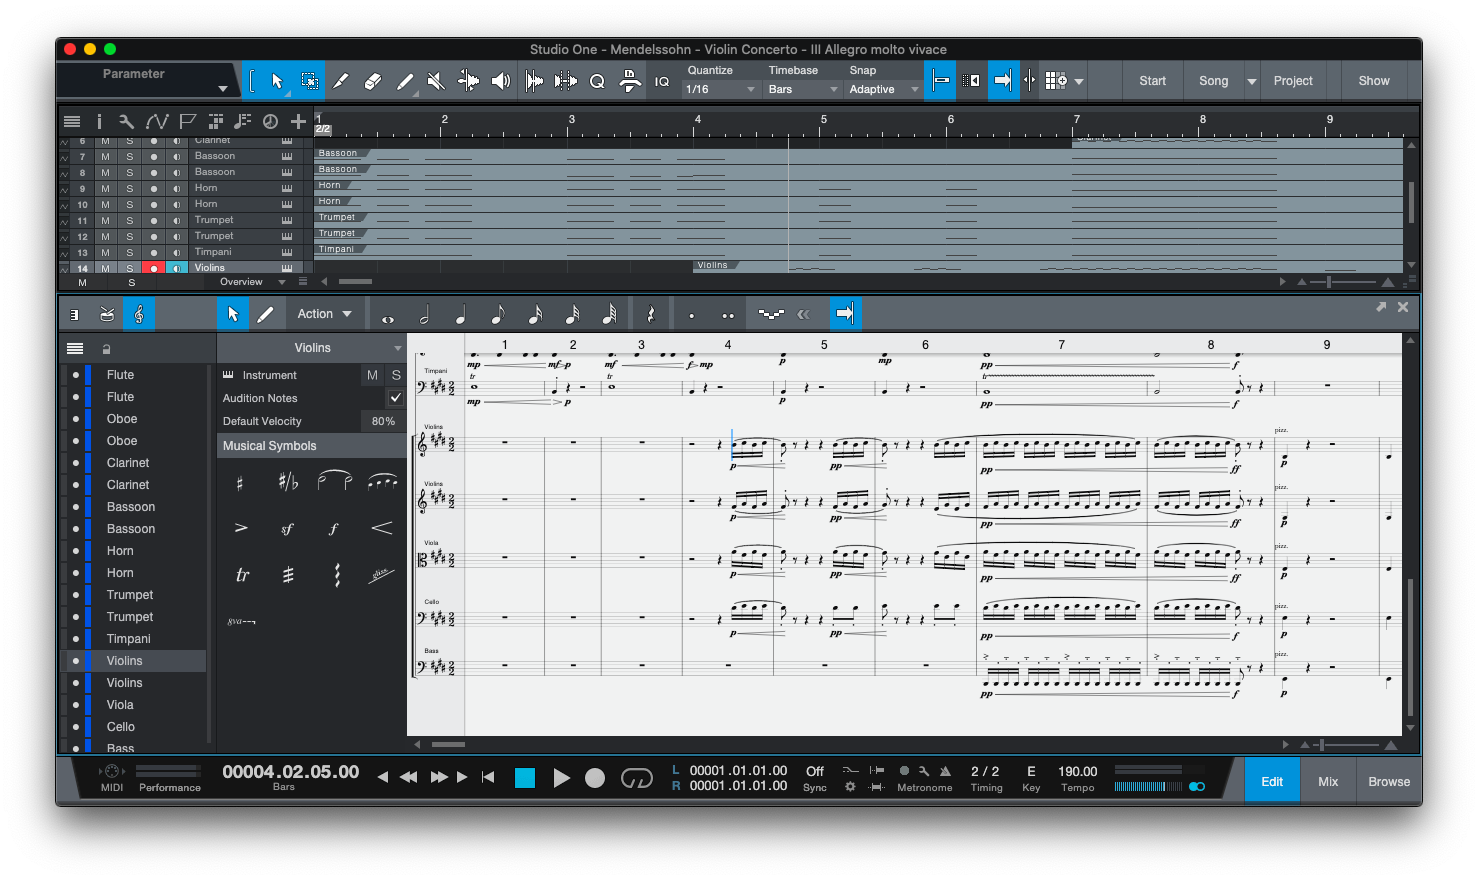Insert the sforzando (sf) musical symbol
This screenshot has width=1478, height=880.
coord(288,529)
